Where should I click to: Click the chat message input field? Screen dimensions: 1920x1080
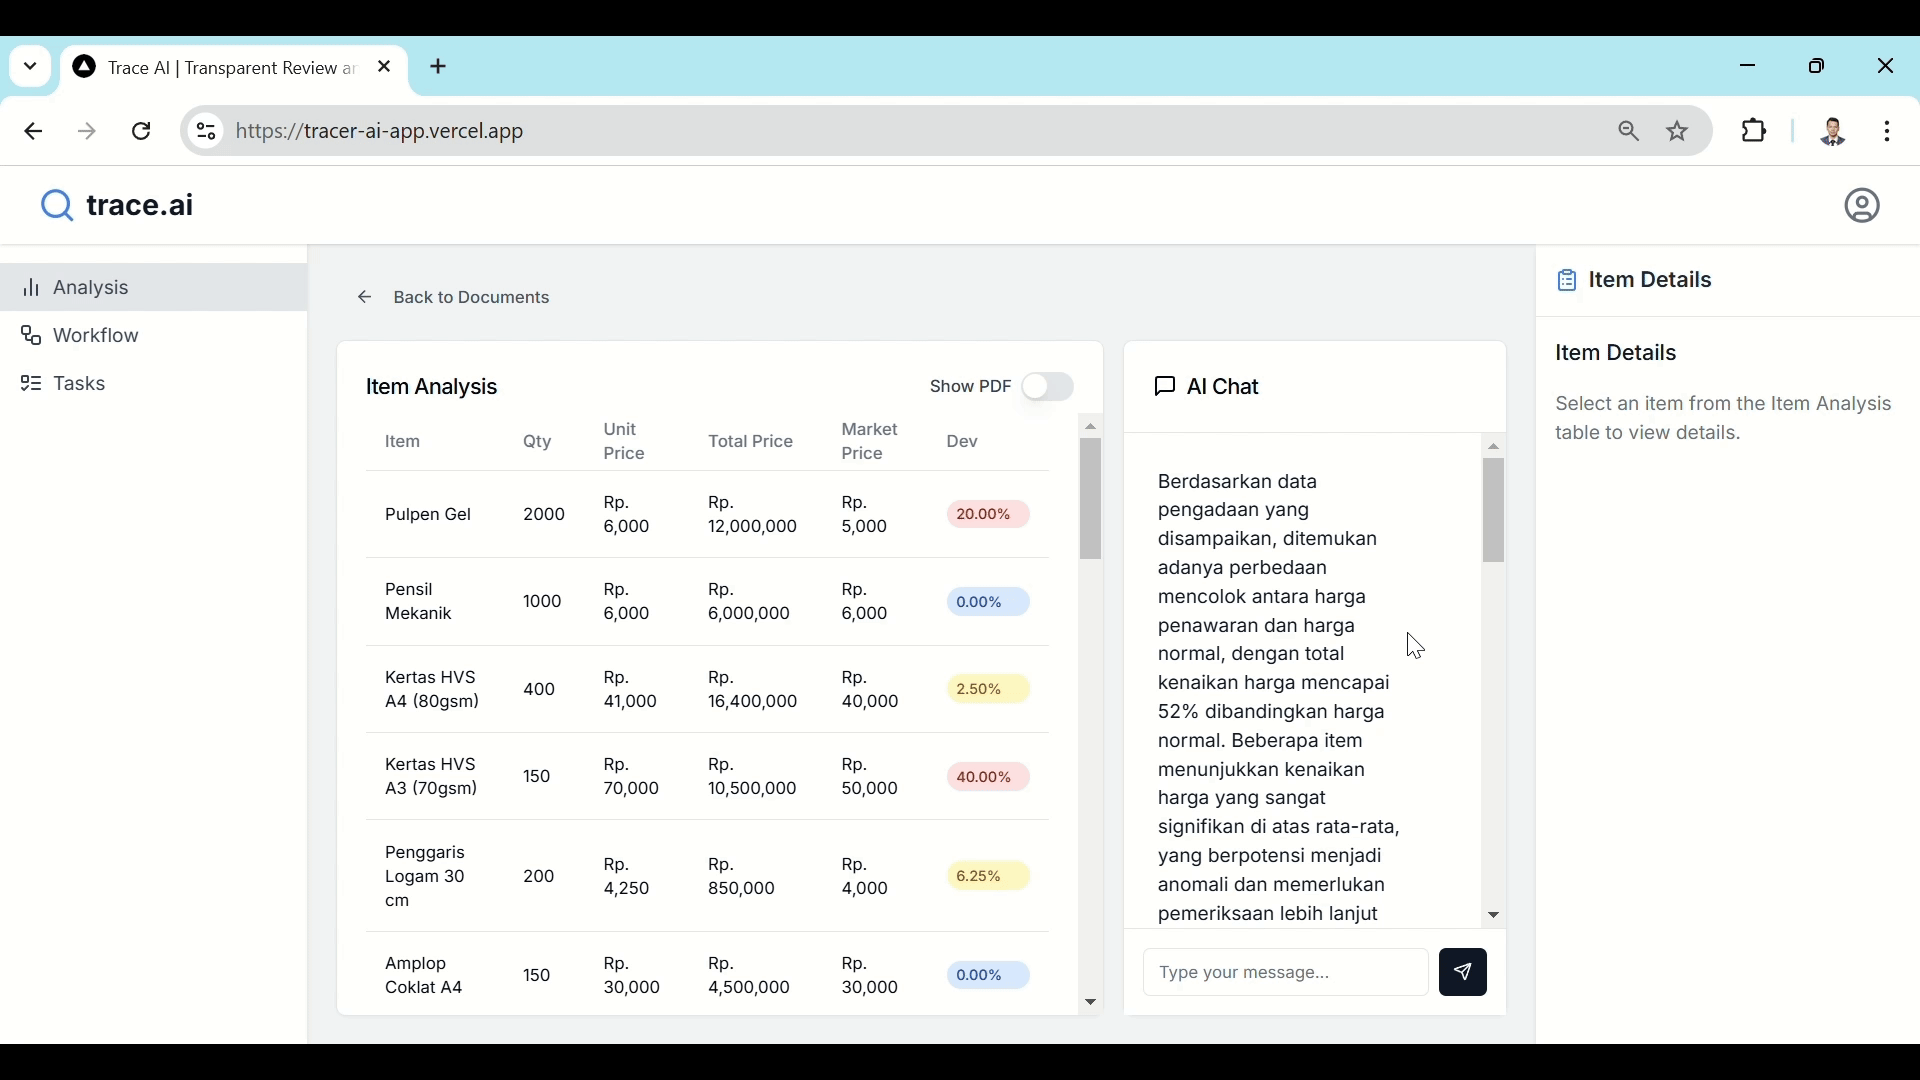1285,973
